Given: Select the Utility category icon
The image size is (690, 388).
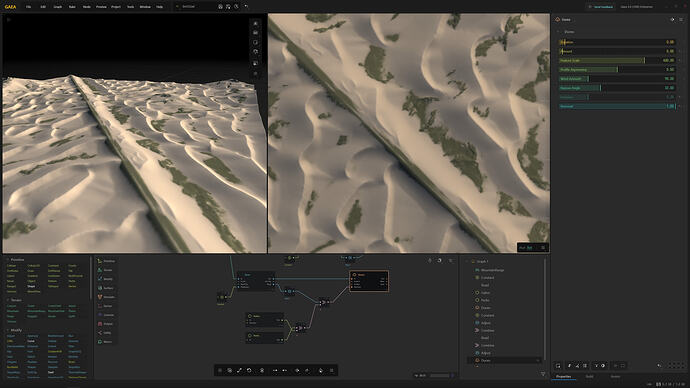Looking at the screenshot, I should [x=100, y=333].
